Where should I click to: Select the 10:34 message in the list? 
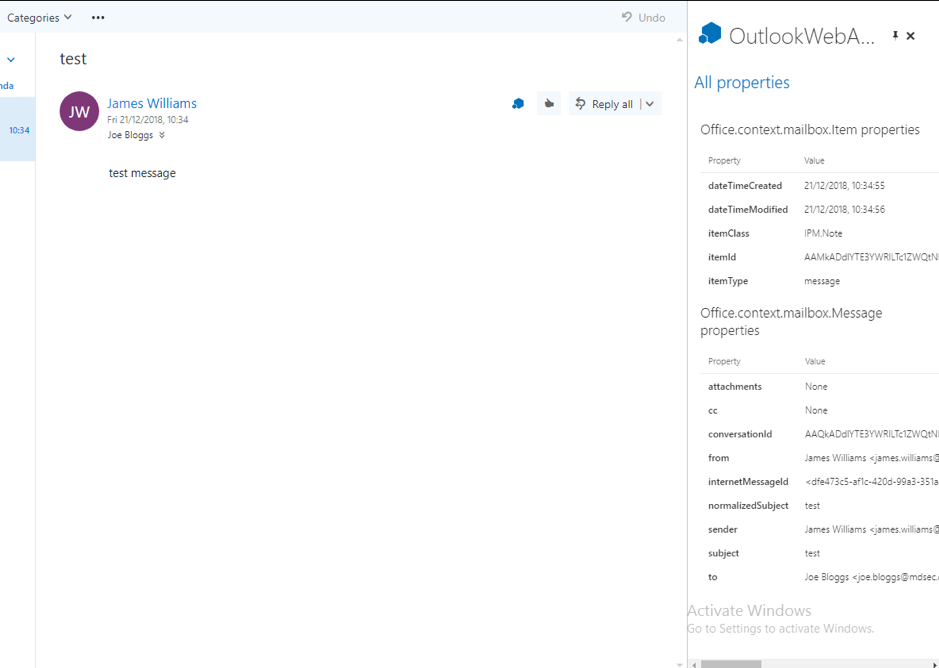pos(19,130)
